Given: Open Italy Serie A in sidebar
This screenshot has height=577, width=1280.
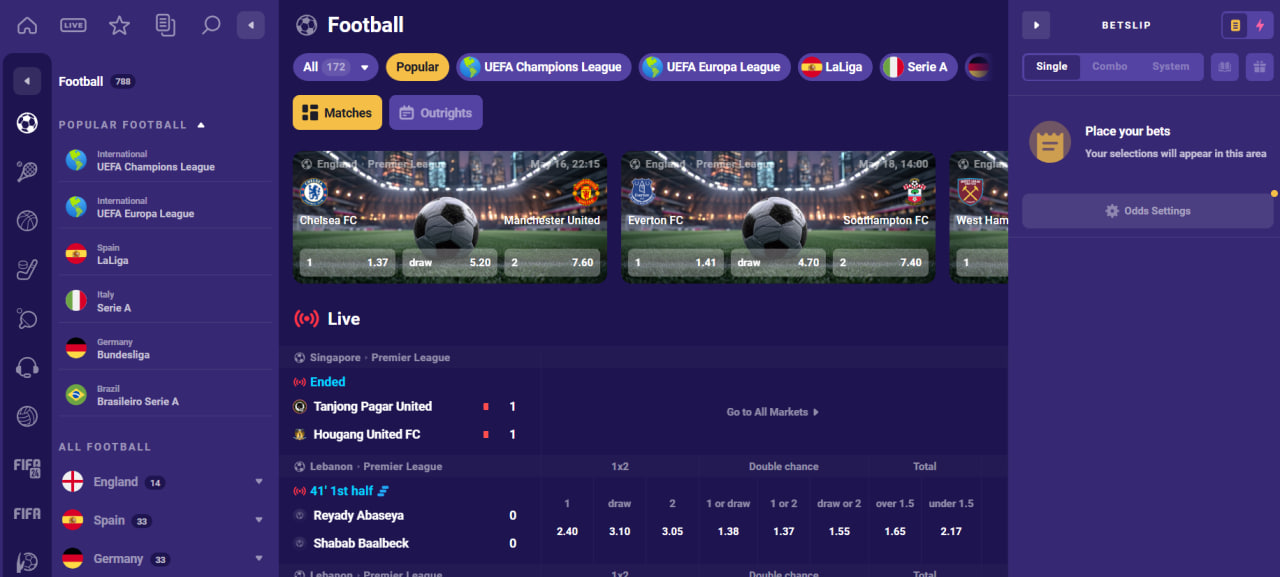Looking at the screenshot, I should click(x=165, y=301).
